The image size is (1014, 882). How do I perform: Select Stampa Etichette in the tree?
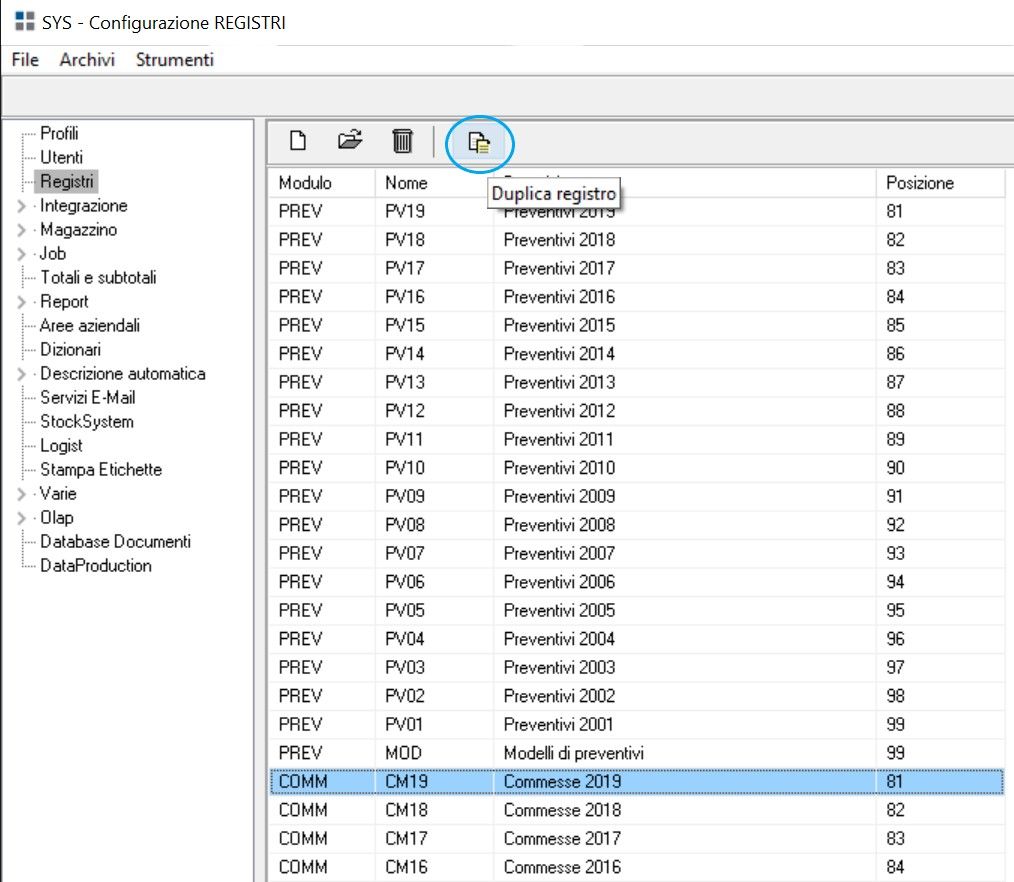click(101, 469)
